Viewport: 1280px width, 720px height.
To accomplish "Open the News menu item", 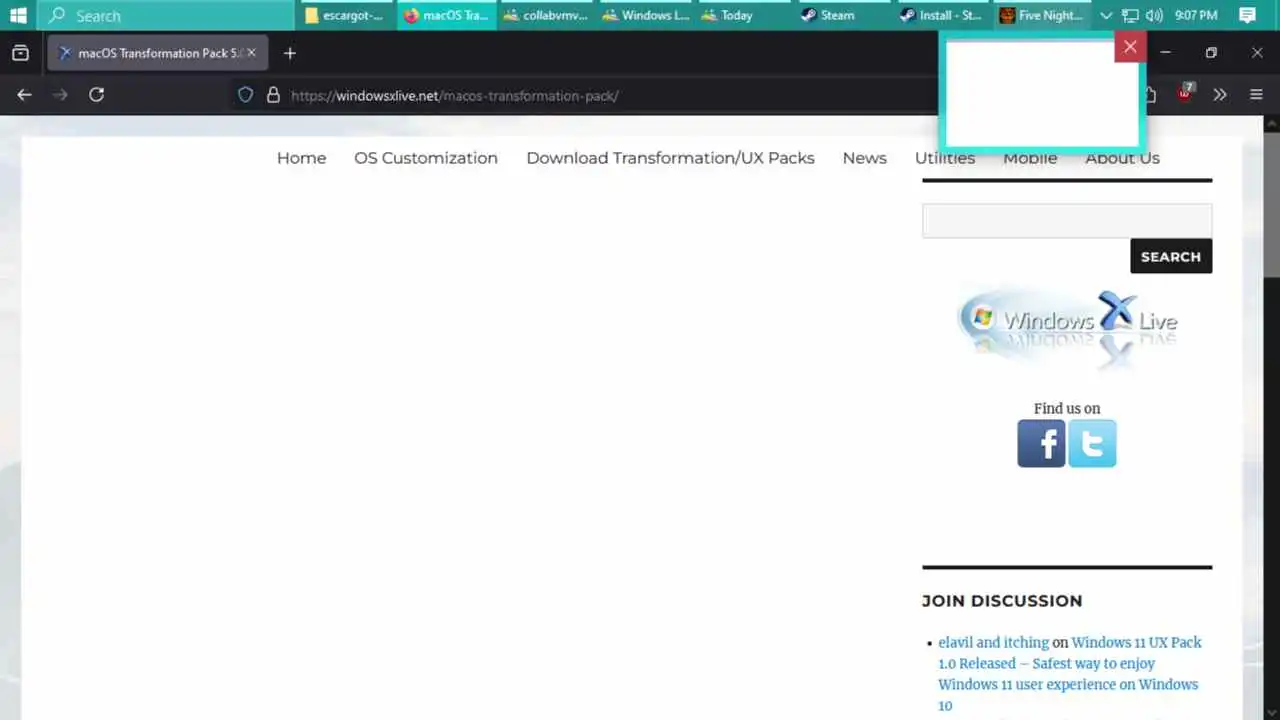I will click(864, 158).
